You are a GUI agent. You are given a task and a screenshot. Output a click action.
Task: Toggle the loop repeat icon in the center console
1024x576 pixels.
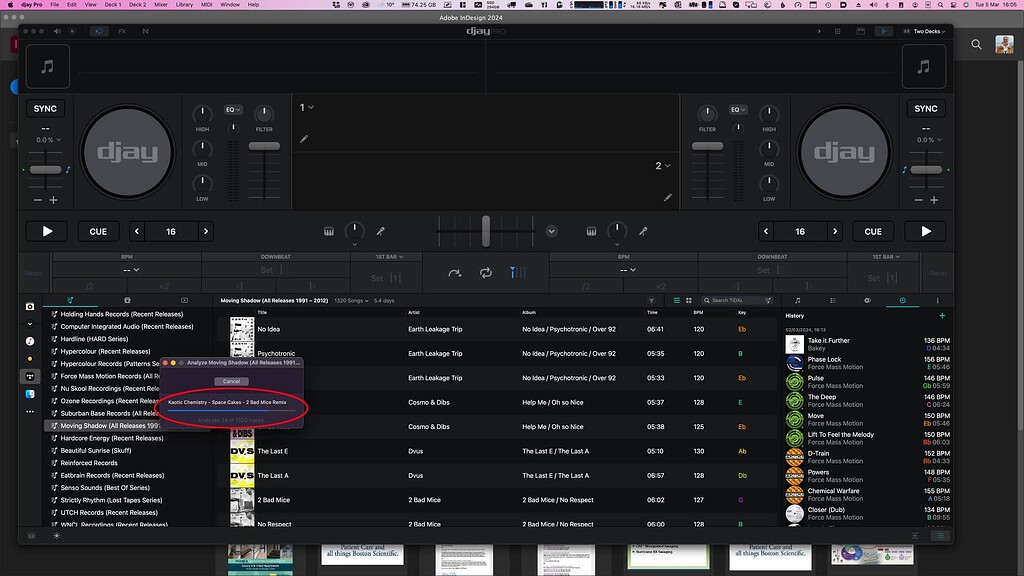point(487,272)
